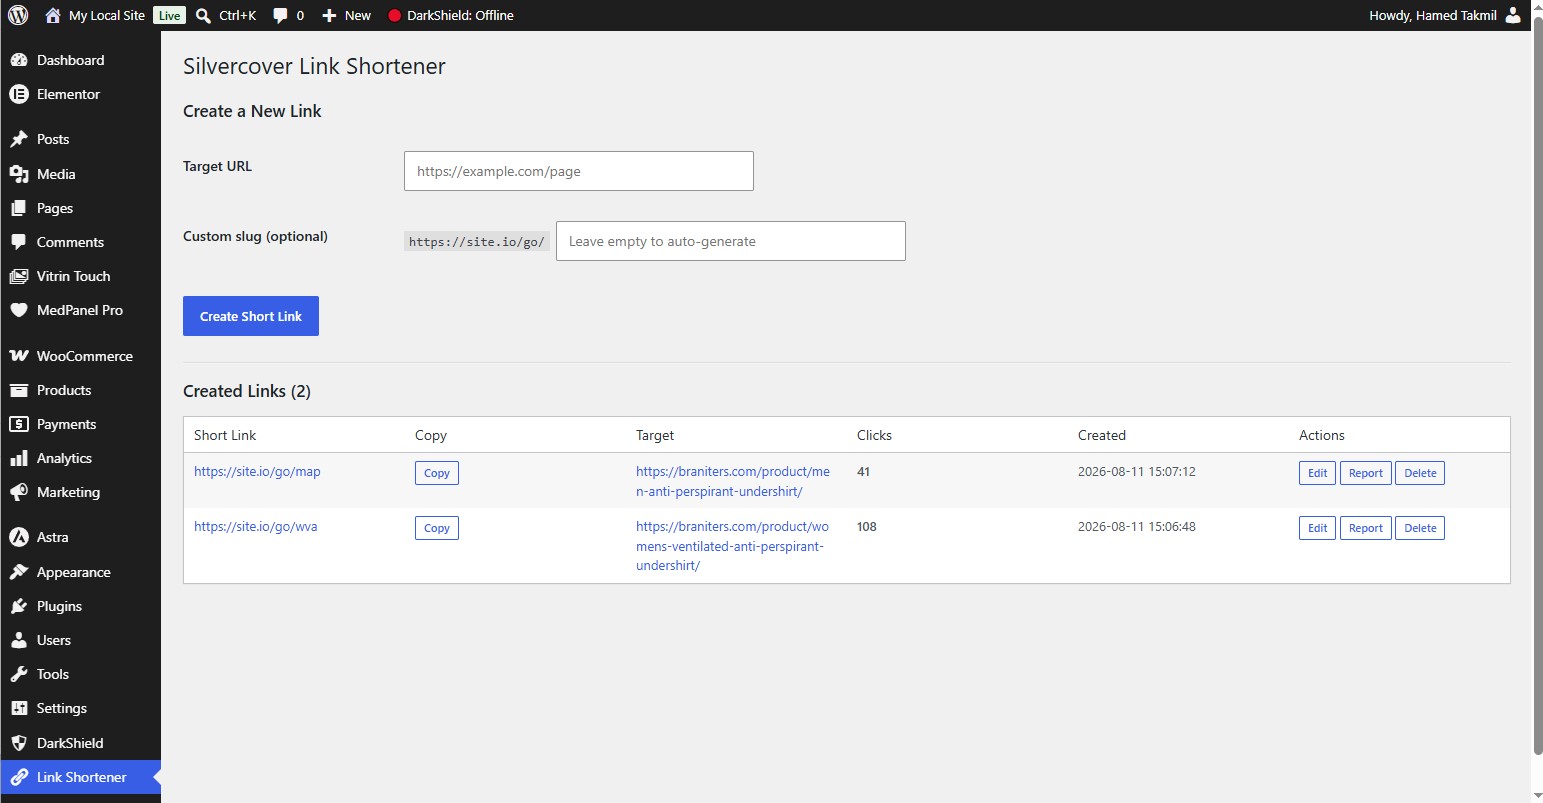This screenshot has height=803, width=1543.
Task: Click the Users icon in sidebar
Action: [x=18, y=640]
